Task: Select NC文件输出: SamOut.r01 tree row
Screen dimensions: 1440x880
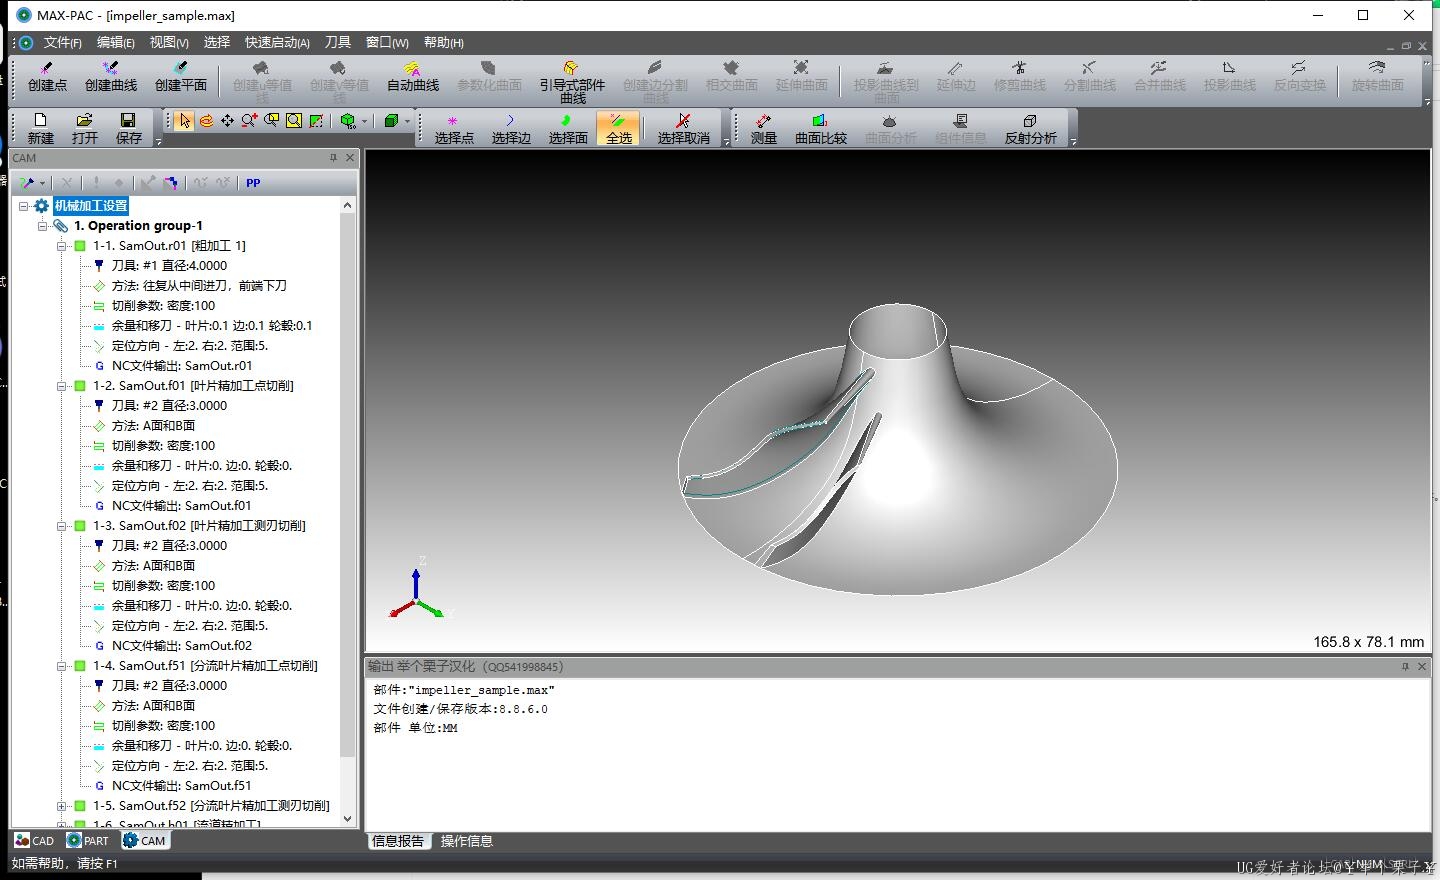Action: [x=182, y=366]
